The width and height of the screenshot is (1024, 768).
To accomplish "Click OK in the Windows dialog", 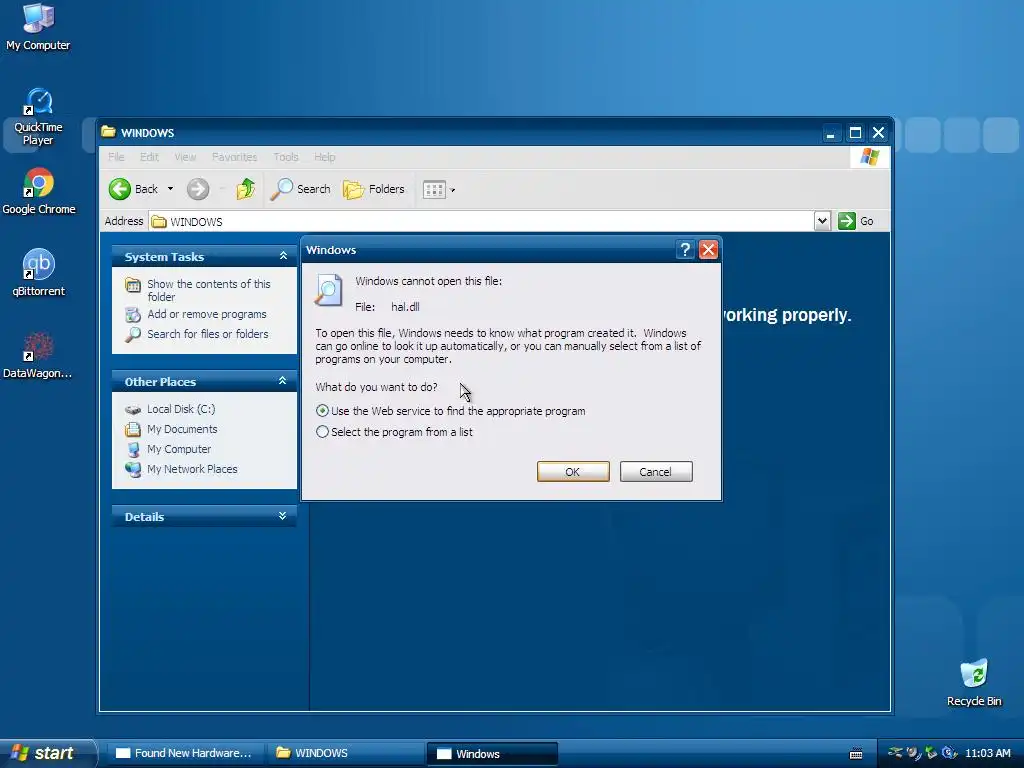I will 573,472.
